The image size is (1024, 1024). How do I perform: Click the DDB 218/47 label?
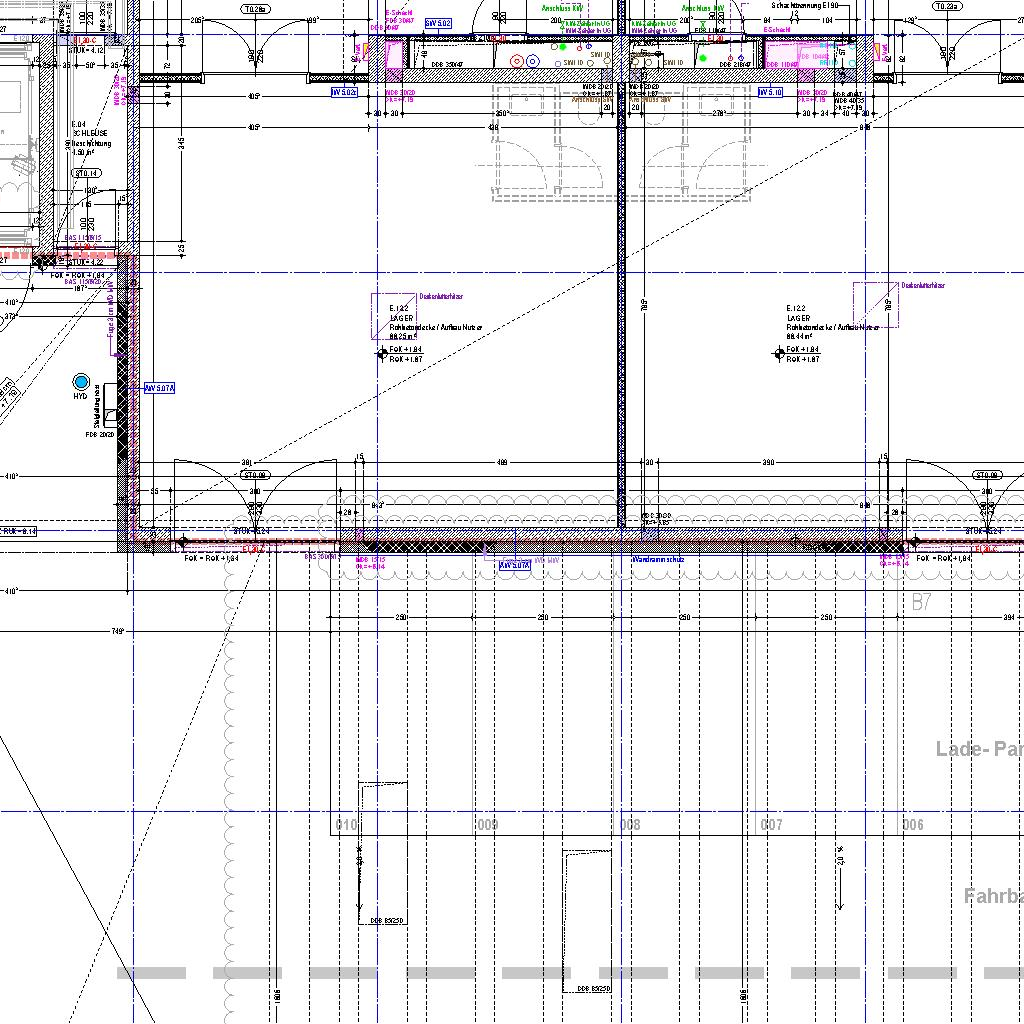tap(735, 65)
